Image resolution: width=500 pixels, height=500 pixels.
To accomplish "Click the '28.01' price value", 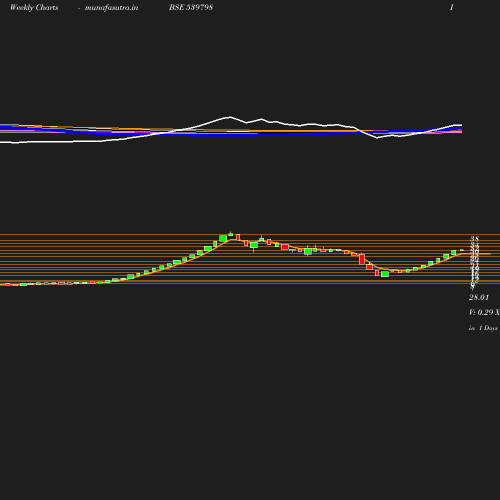I will click(479, 297).
